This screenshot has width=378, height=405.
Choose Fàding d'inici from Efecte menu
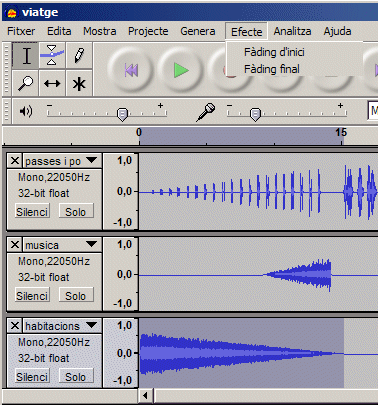(274, 52)
